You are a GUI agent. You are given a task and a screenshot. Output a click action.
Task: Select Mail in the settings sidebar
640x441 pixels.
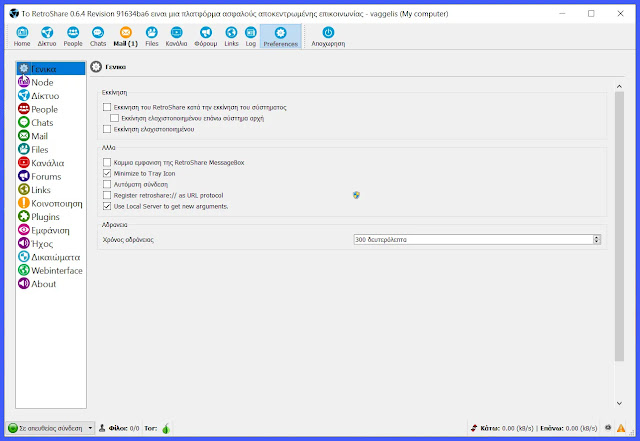[51, 136]
